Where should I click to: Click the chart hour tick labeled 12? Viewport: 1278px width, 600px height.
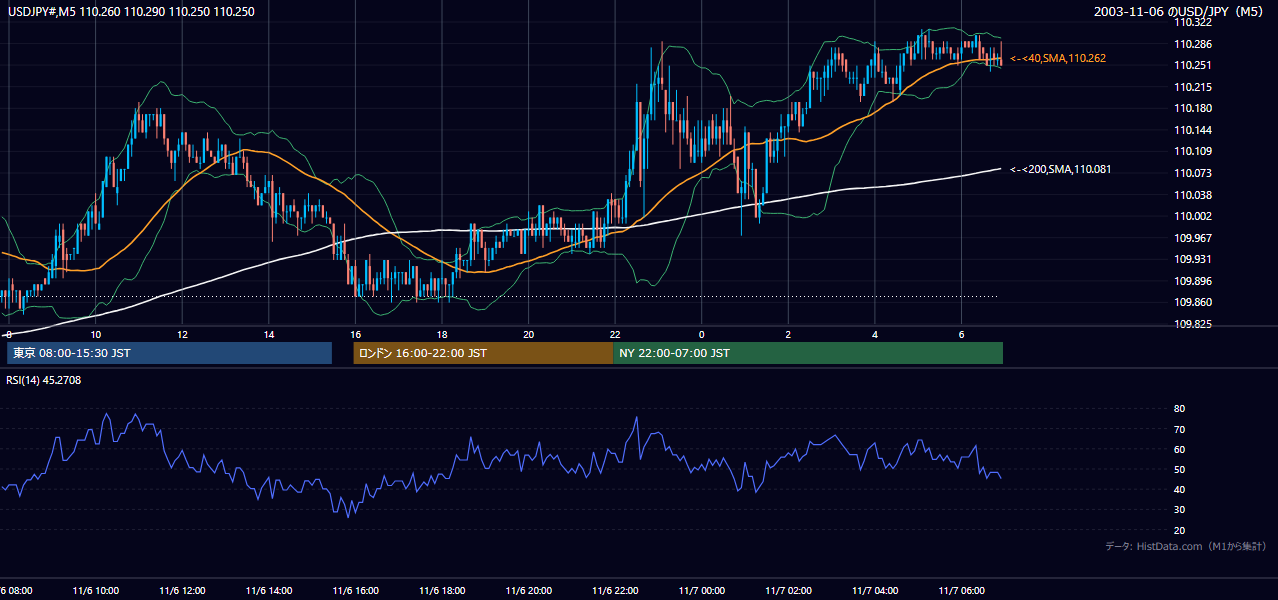point(182,334)
